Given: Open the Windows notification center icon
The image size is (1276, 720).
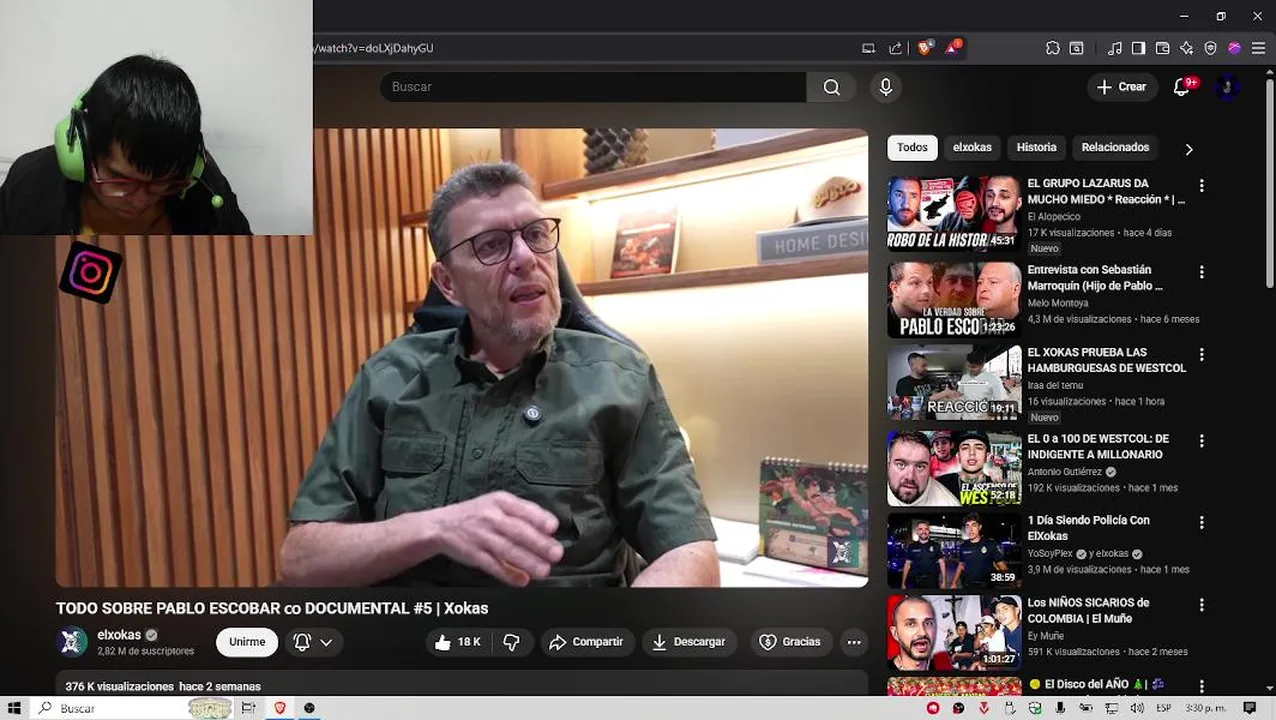Looking at the screenshot, I should click(1250, 708).
